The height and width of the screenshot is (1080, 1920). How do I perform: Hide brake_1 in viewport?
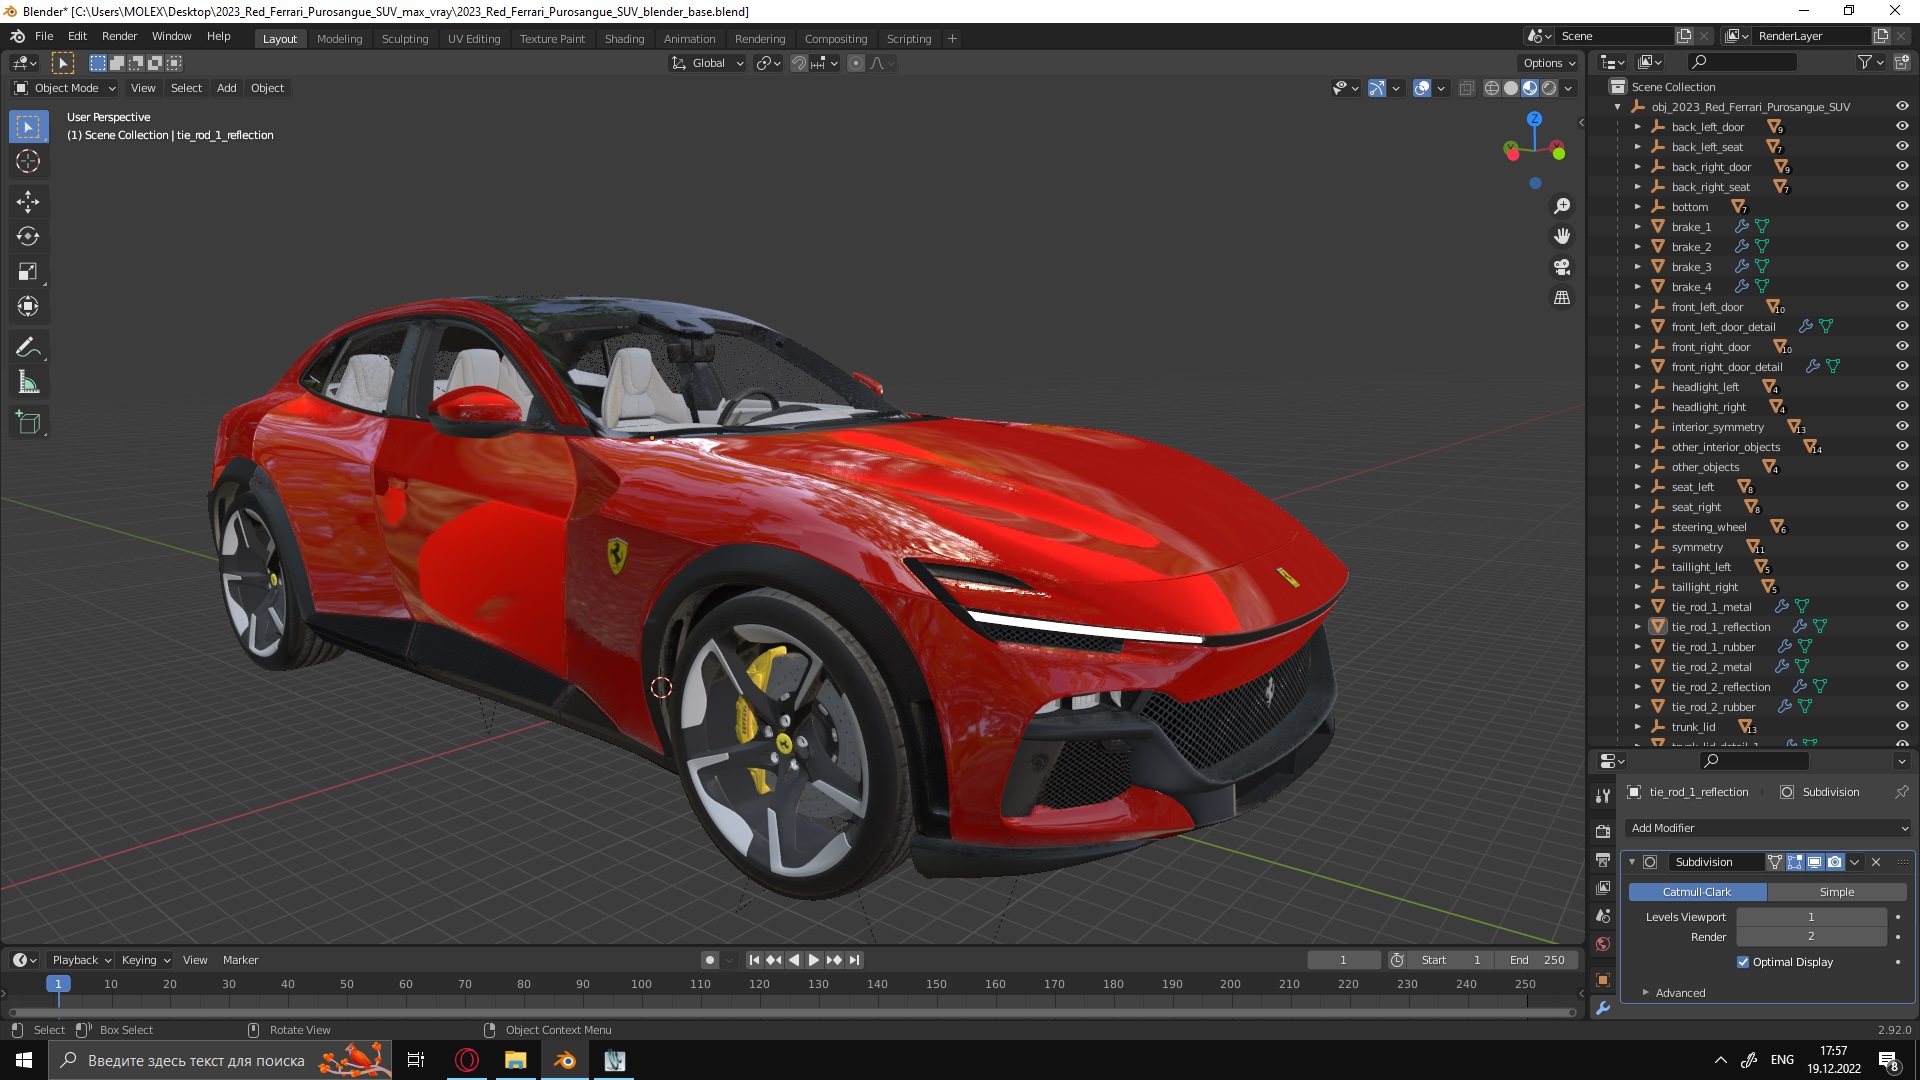1902,227
